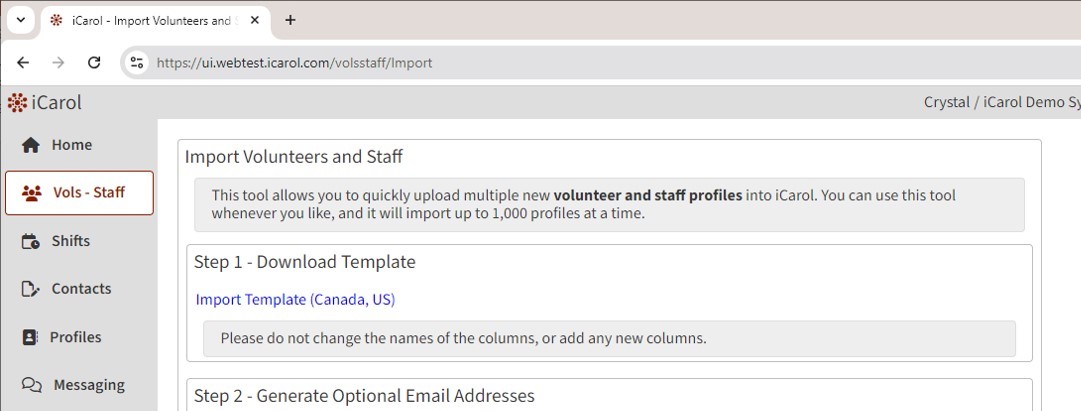Select the iCarol Import Volunteers browser tab
Viewport: 1081px width, 411px height.
click(145, 20)
